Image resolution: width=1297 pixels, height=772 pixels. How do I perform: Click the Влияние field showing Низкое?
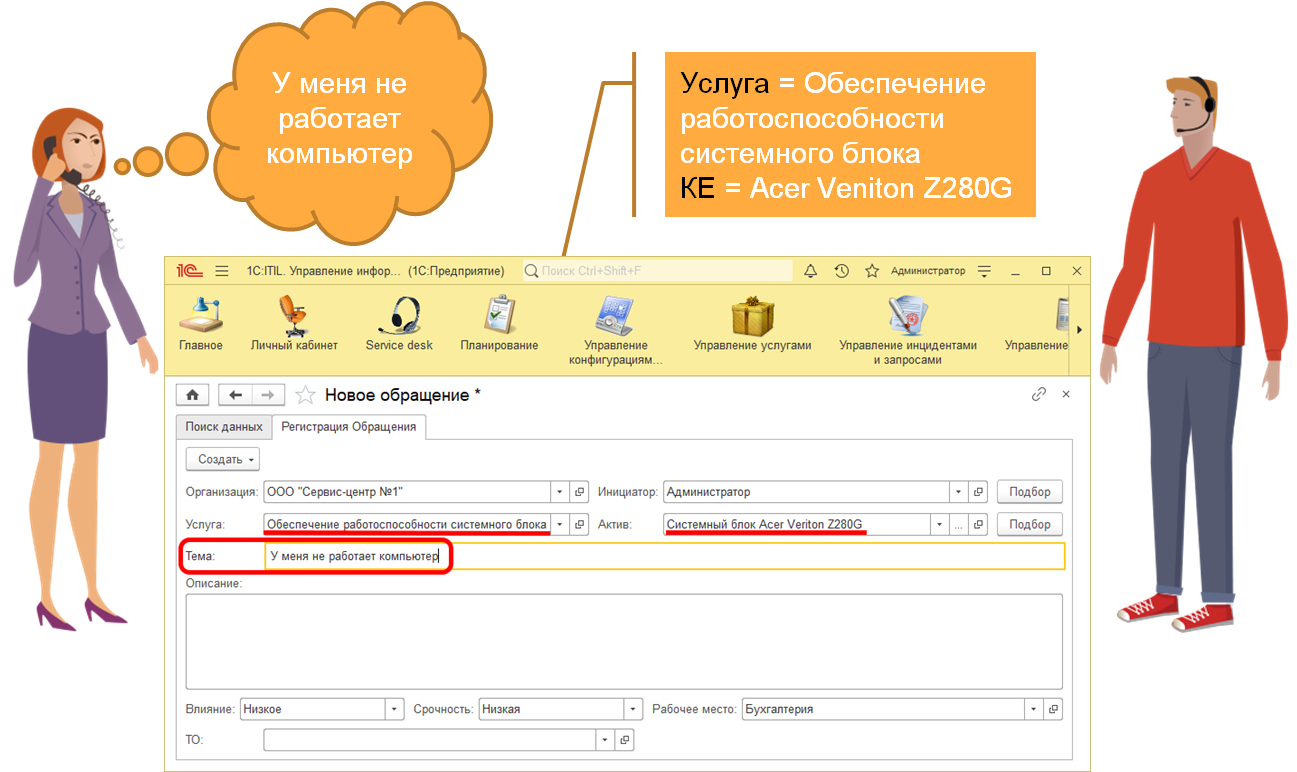tap(313, 709)
